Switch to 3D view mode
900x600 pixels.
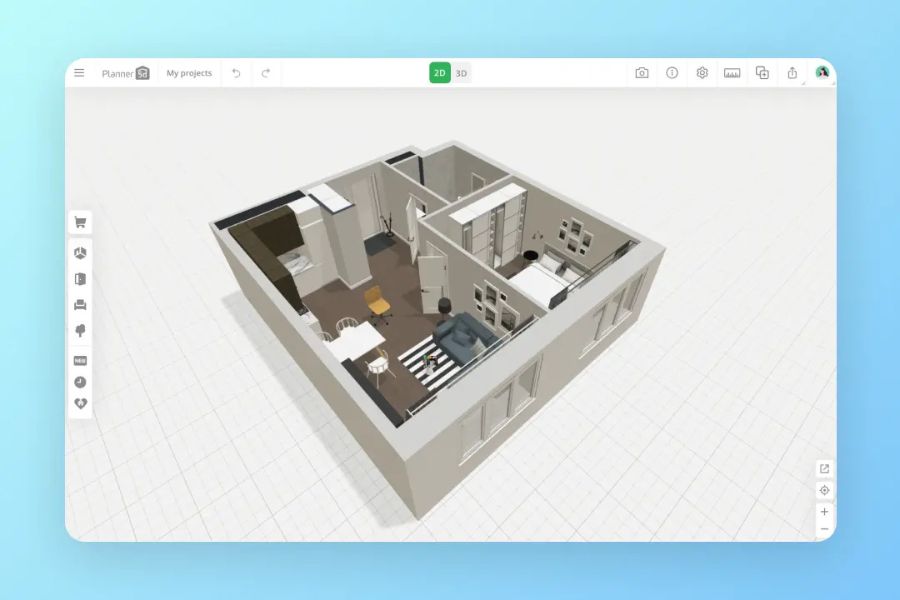461,73
